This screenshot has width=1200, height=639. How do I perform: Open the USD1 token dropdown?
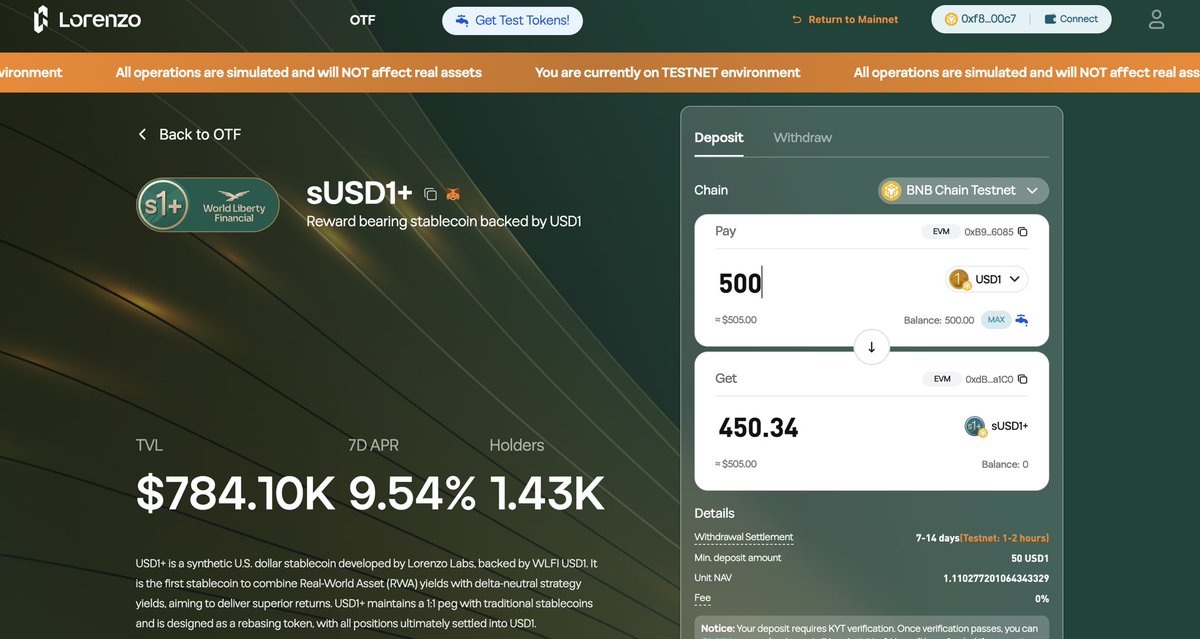point(987,280)
